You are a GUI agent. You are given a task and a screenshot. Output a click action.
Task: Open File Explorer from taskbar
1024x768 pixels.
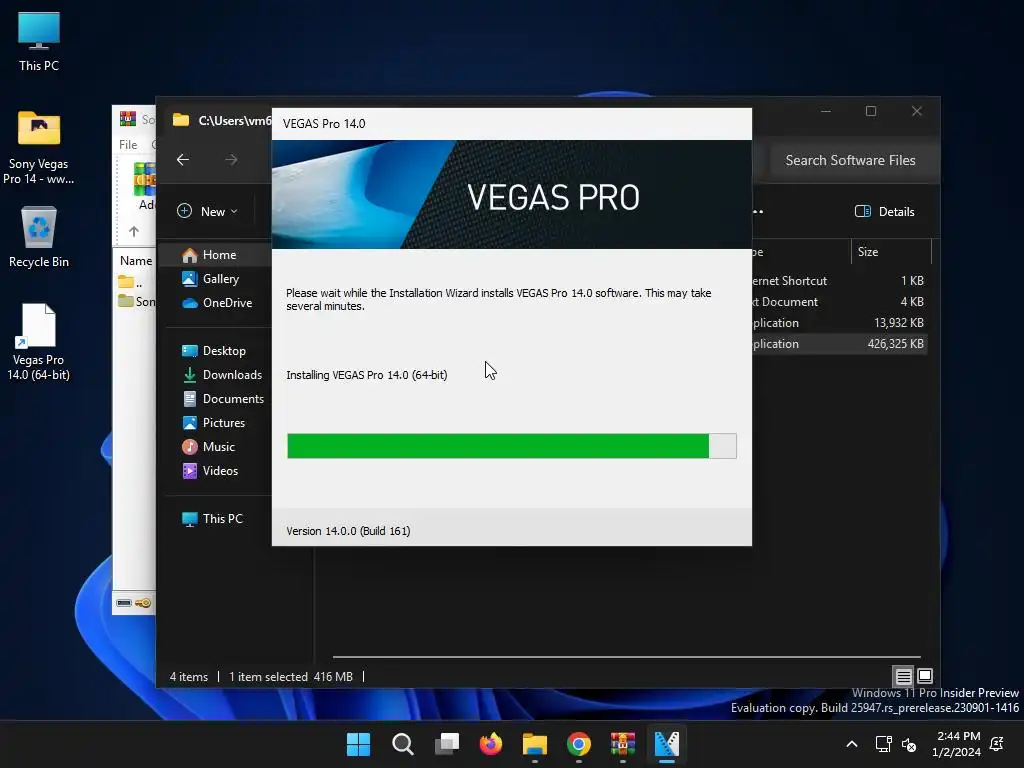pos(535,744)
